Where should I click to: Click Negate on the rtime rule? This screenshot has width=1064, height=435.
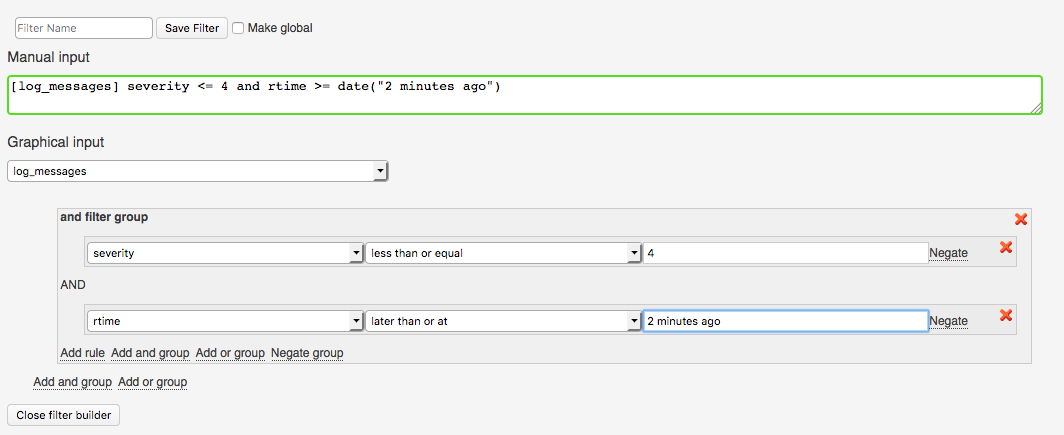coord(948,321)
